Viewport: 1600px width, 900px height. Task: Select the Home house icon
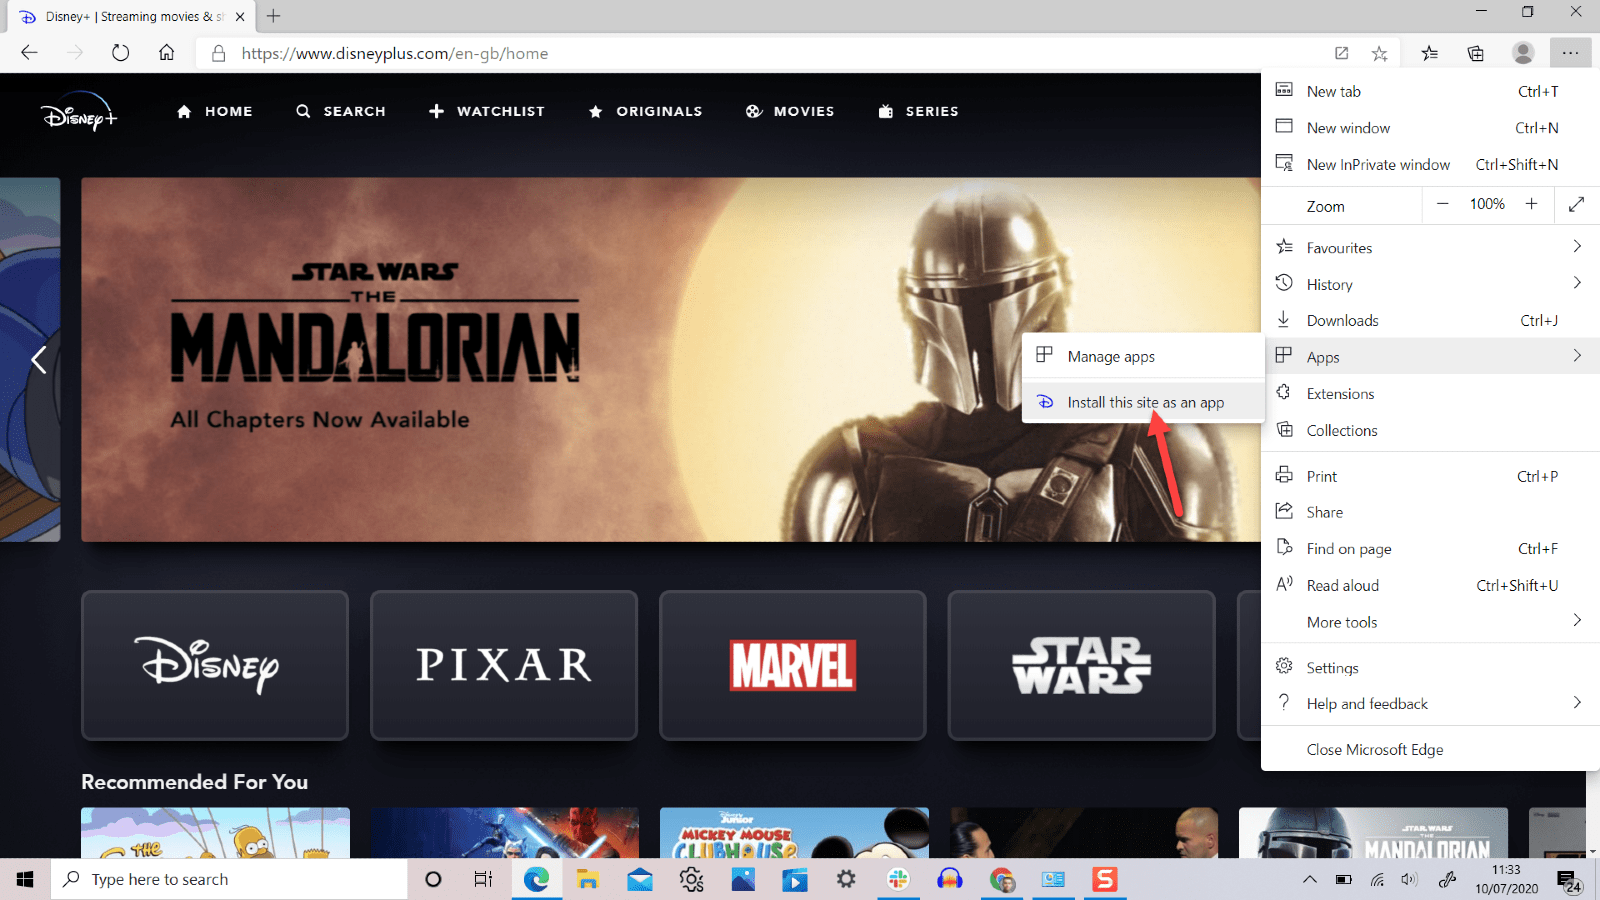tap(183, 111)
